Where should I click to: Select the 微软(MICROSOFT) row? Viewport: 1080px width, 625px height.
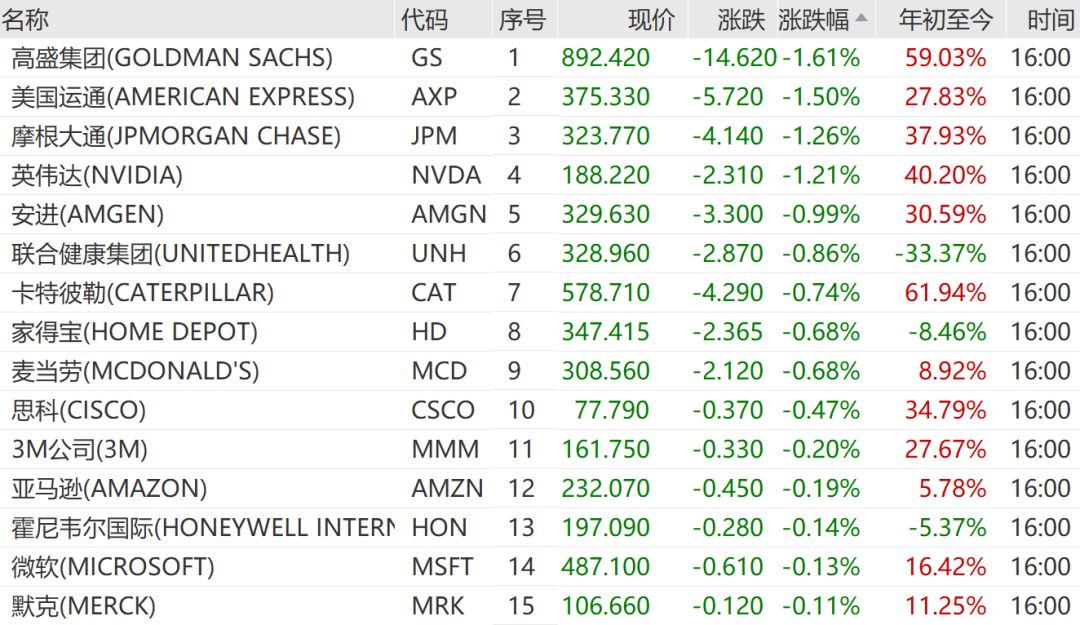click(113, 567)
